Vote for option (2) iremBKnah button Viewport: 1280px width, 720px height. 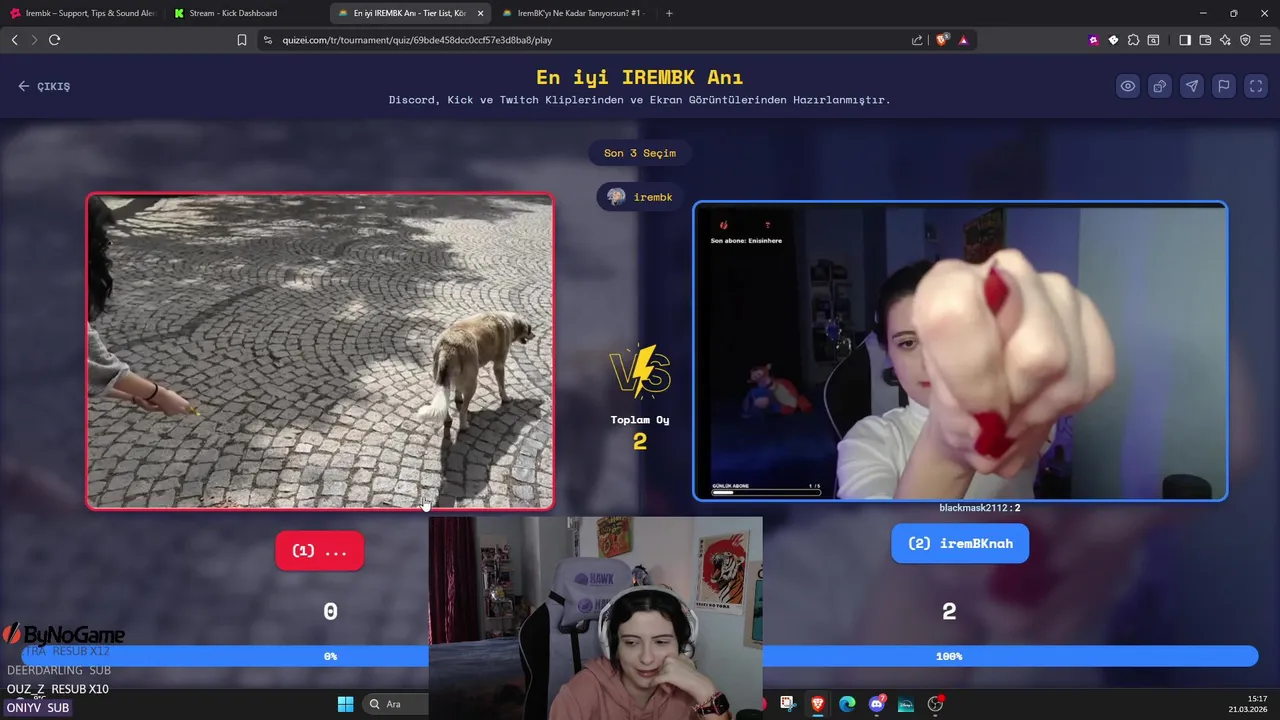960,543
